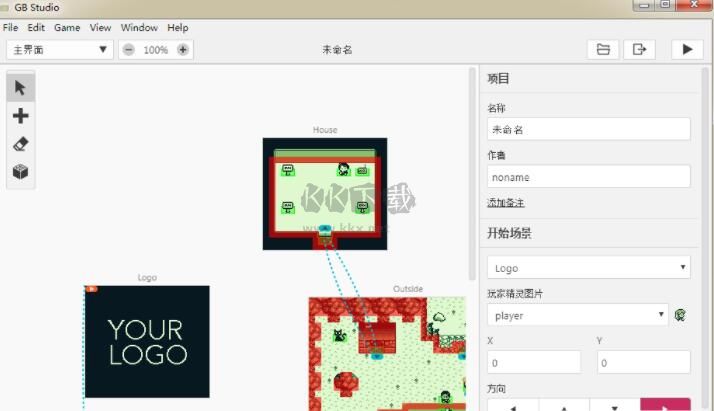The width and height of the screenshot is (714, 411).
Task: Click the canvas vertical scrollbar
Action: point(472,173)
